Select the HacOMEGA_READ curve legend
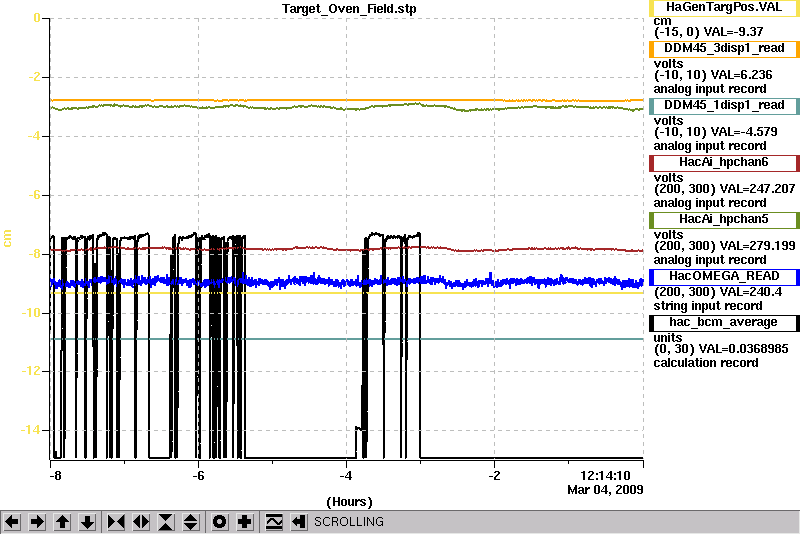The image size is (800, 534). coord(724,276)
